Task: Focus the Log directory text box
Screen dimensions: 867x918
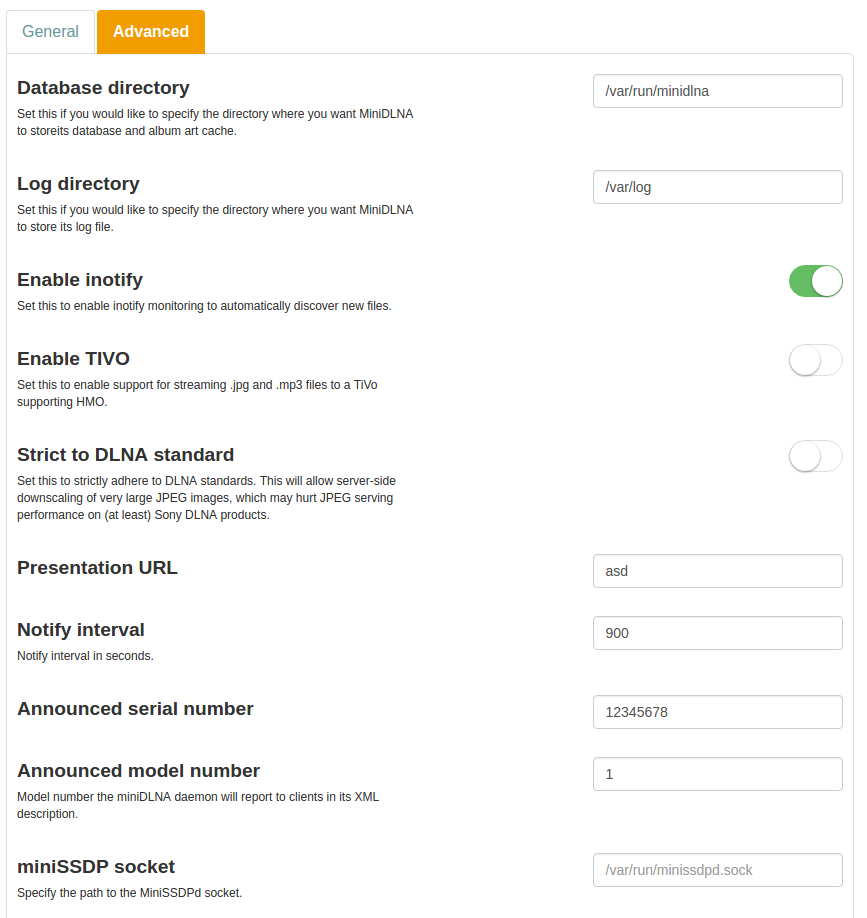Action: coord(717,187)
